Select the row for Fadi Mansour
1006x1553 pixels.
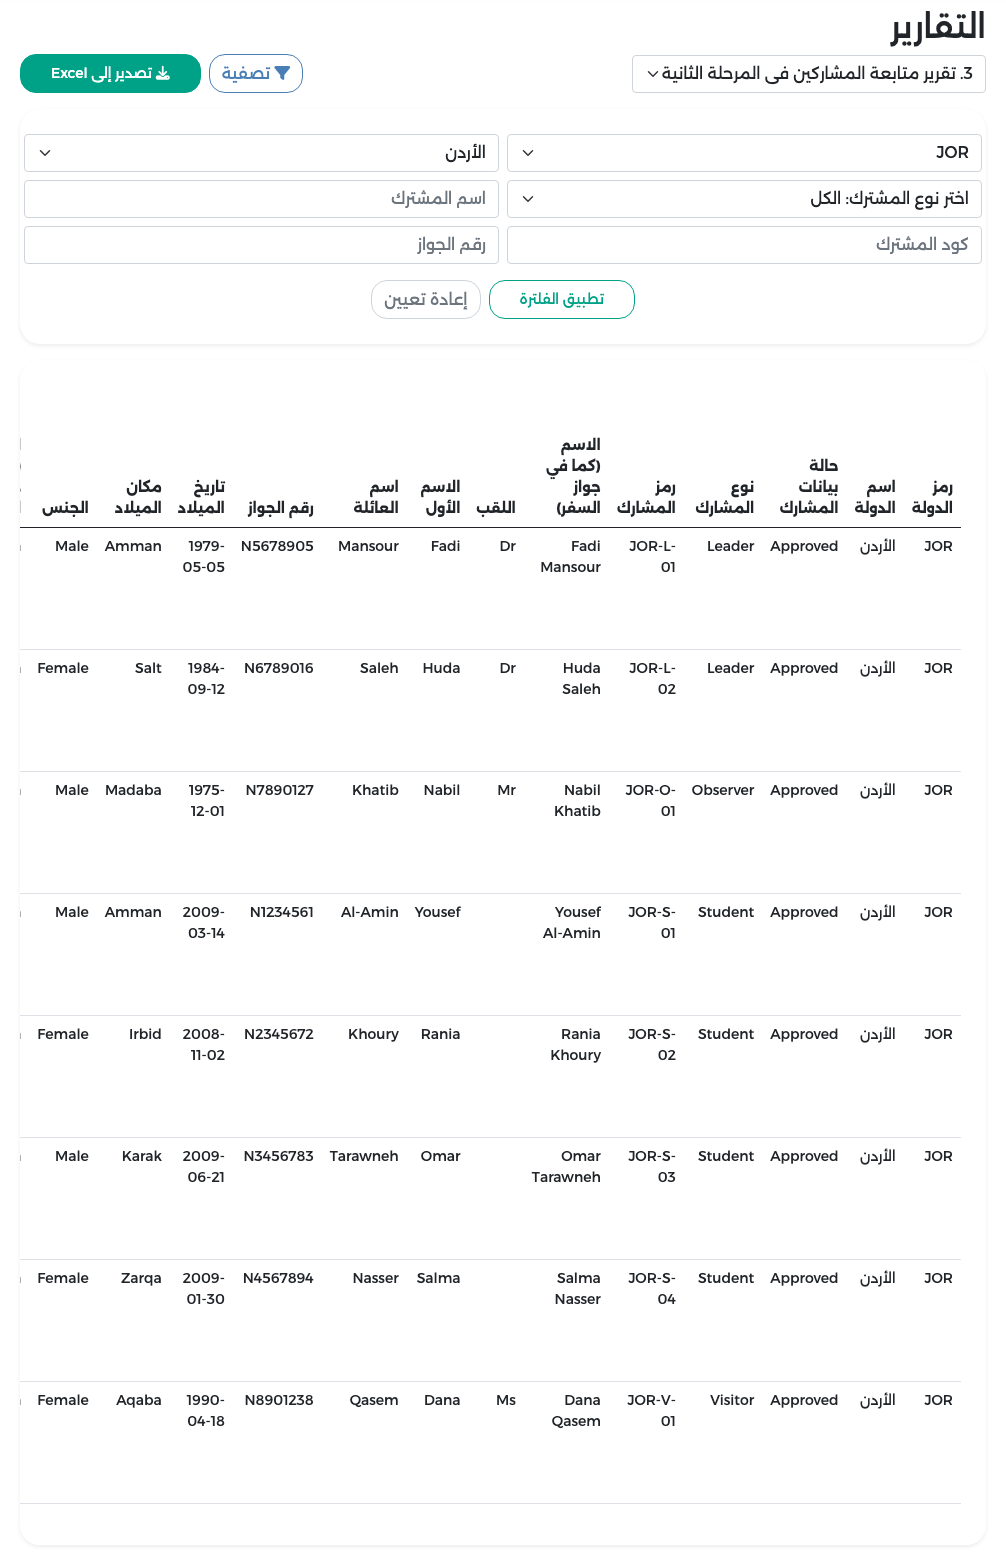[x=490, y=589]
